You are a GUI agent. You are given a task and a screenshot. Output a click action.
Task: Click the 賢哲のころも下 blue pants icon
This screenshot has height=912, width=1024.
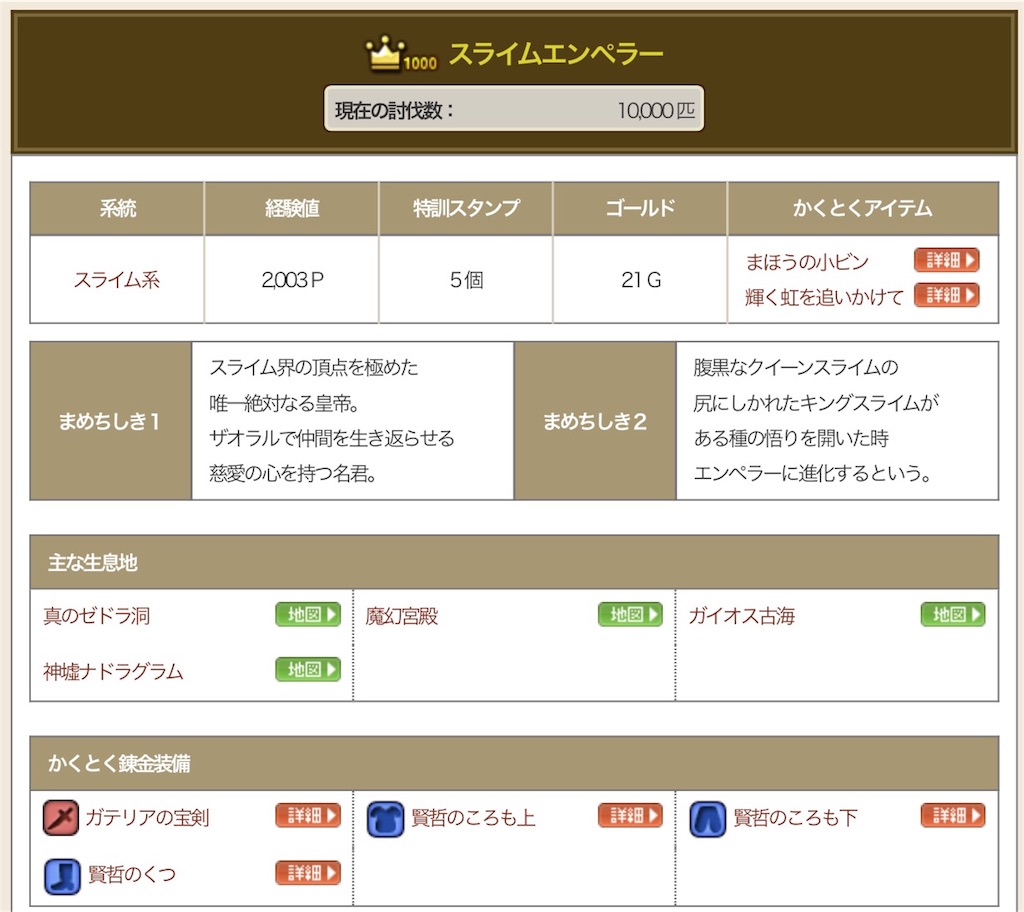[707, 819]
